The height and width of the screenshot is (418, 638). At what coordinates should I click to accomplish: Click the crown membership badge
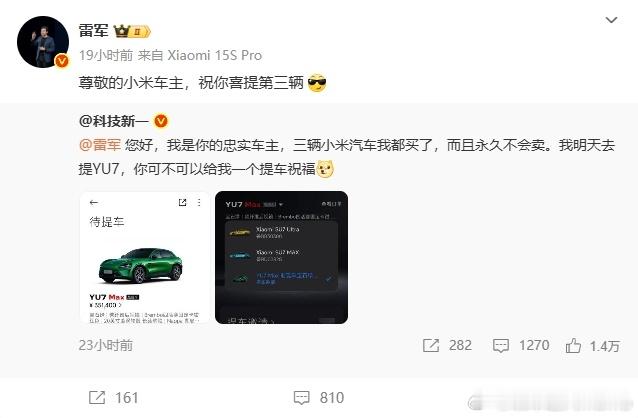click(x=132, y=31)
